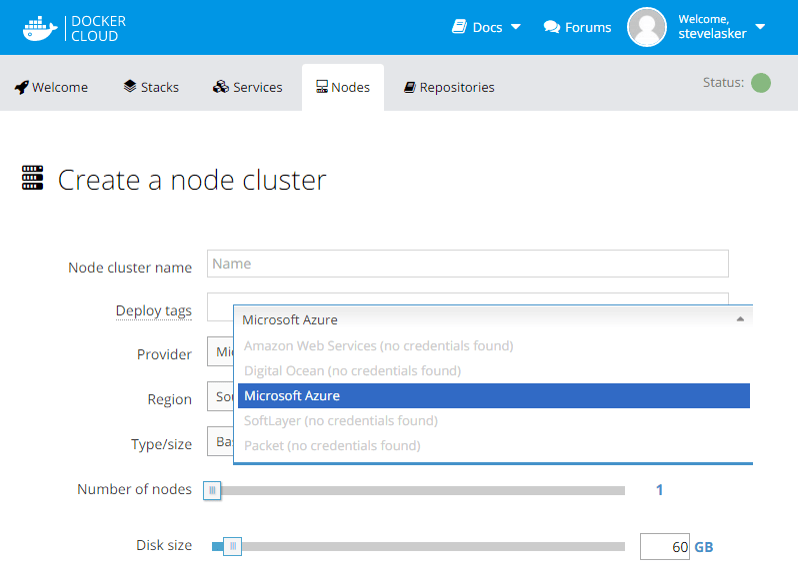
Task: Click the Number of nodes slider handle
Action: pyautogui.click(x=212, y=491)
